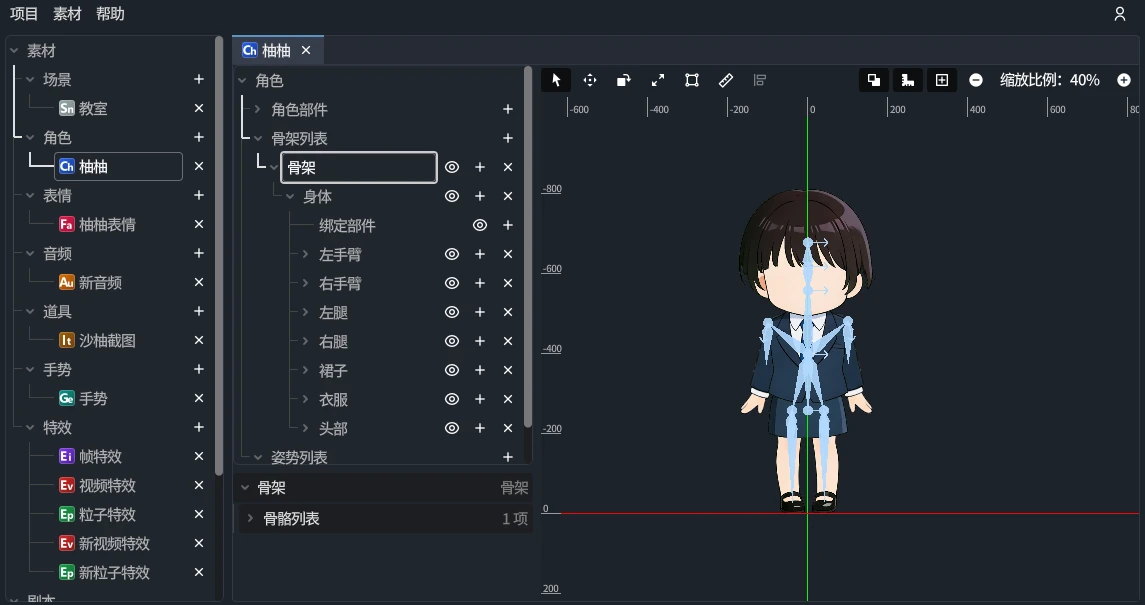Hide the 裙子 bone
1145x605 pixels.
pyautogui.click(x=452, y=370)
